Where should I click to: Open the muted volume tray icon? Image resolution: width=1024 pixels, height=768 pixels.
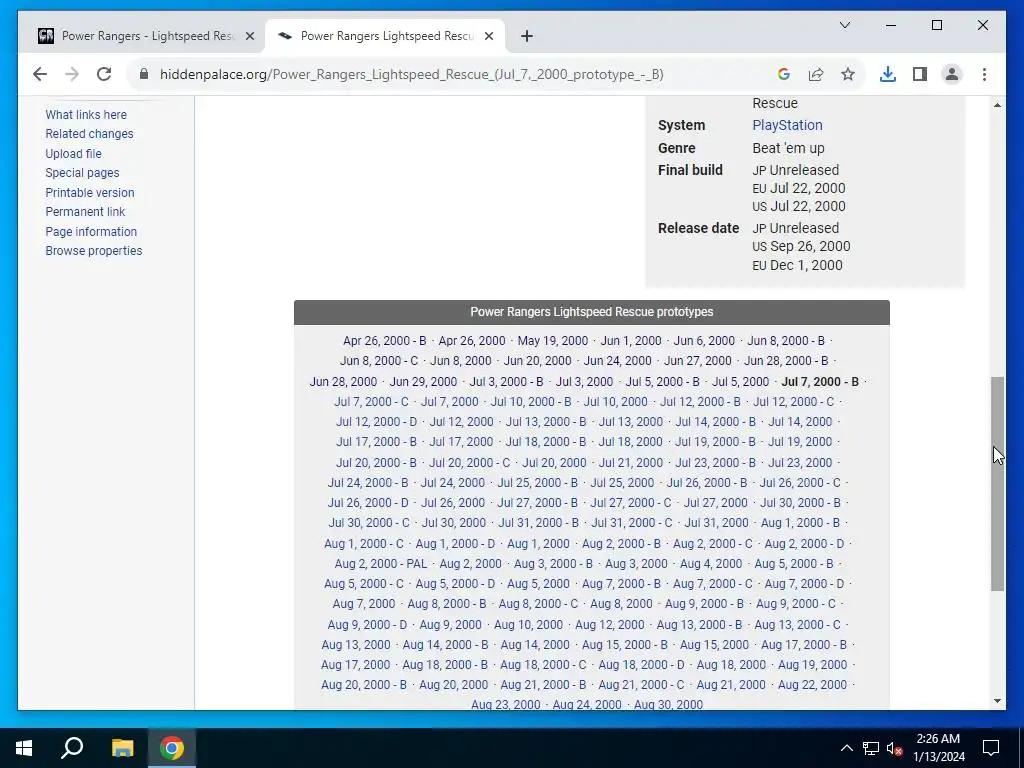[x=895, y=748]
